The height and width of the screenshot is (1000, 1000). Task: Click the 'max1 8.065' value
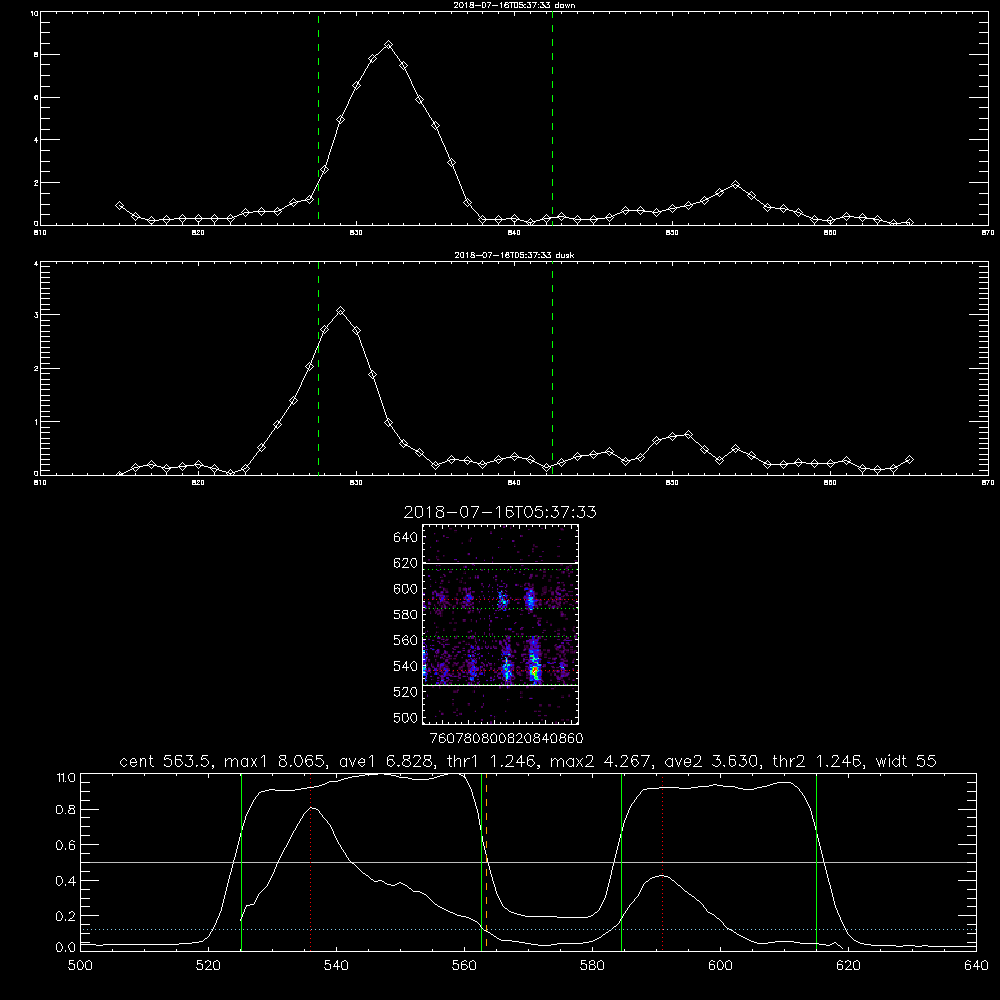coord(276,761)
